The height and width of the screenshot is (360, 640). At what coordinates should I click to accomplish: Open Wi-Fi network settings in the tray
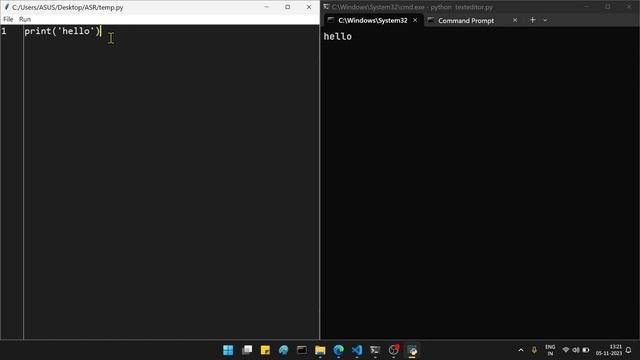point(566,350)
